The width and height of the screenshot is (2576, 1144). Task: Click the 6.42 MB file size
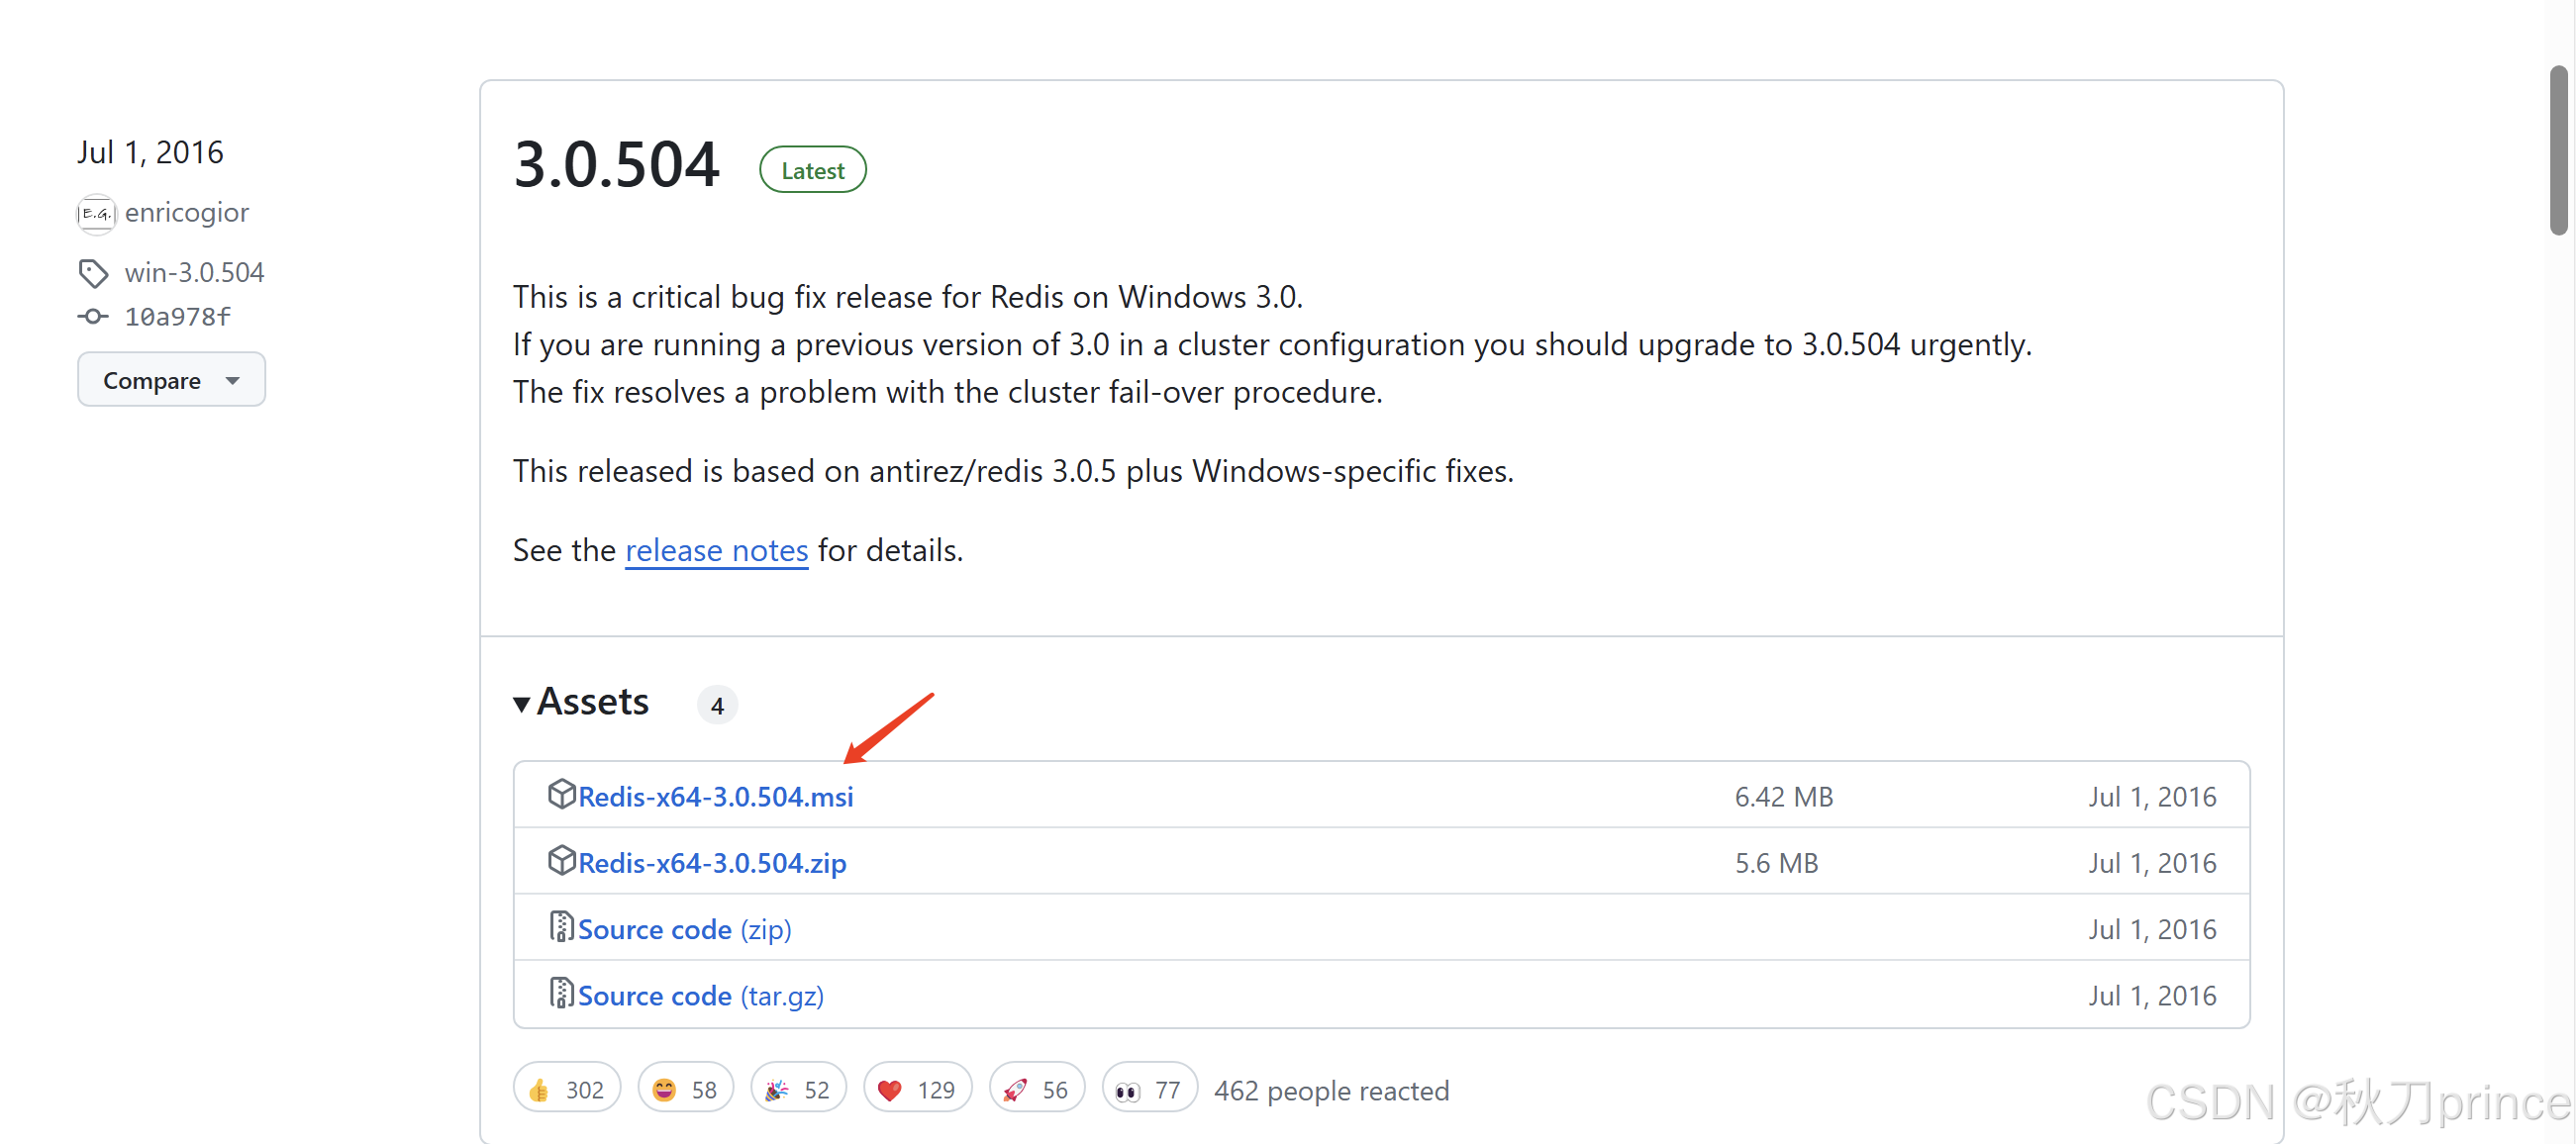click(x=1783, y=797)
